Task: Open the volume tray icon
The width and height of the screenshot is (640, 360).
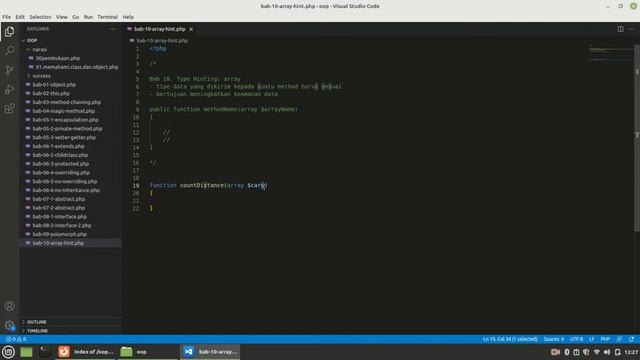Action: pos(607,352)
